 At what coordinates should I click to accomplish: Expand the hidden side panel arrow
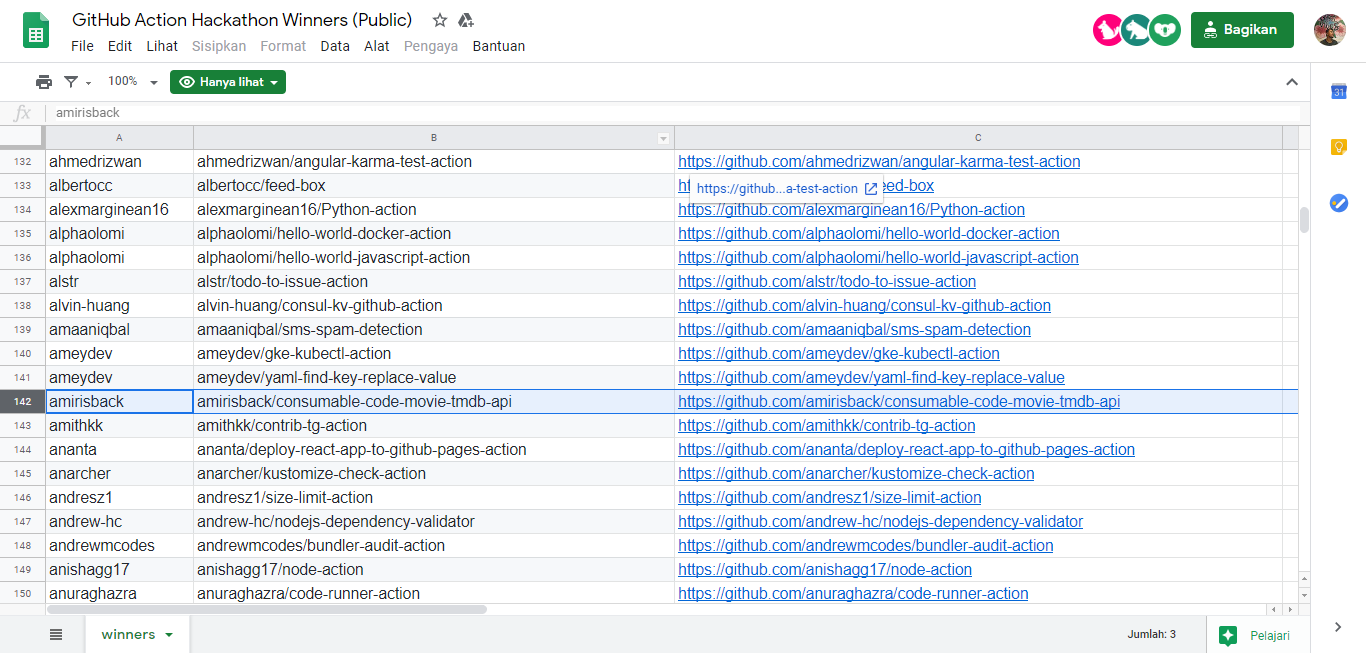pos(1338,627)
